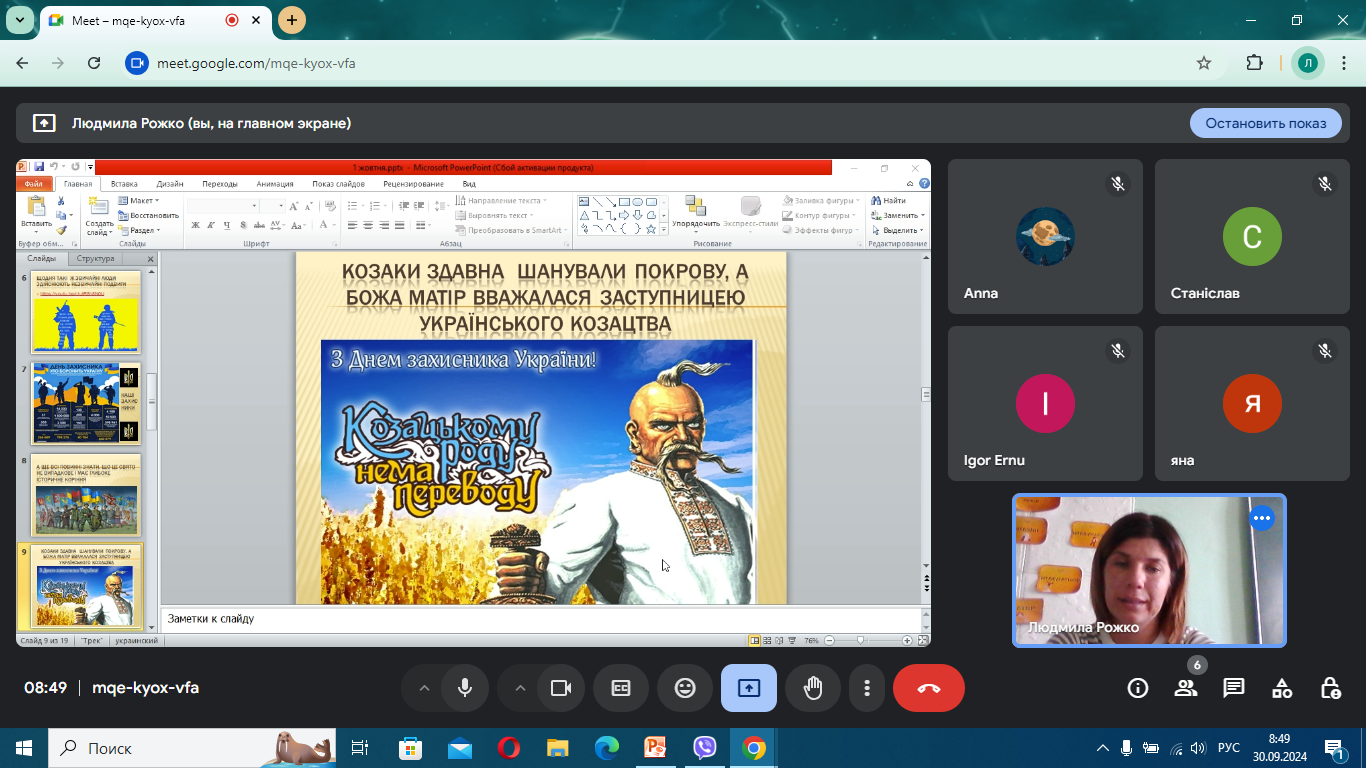Click the Meet address bar URL

pos(256,63)
